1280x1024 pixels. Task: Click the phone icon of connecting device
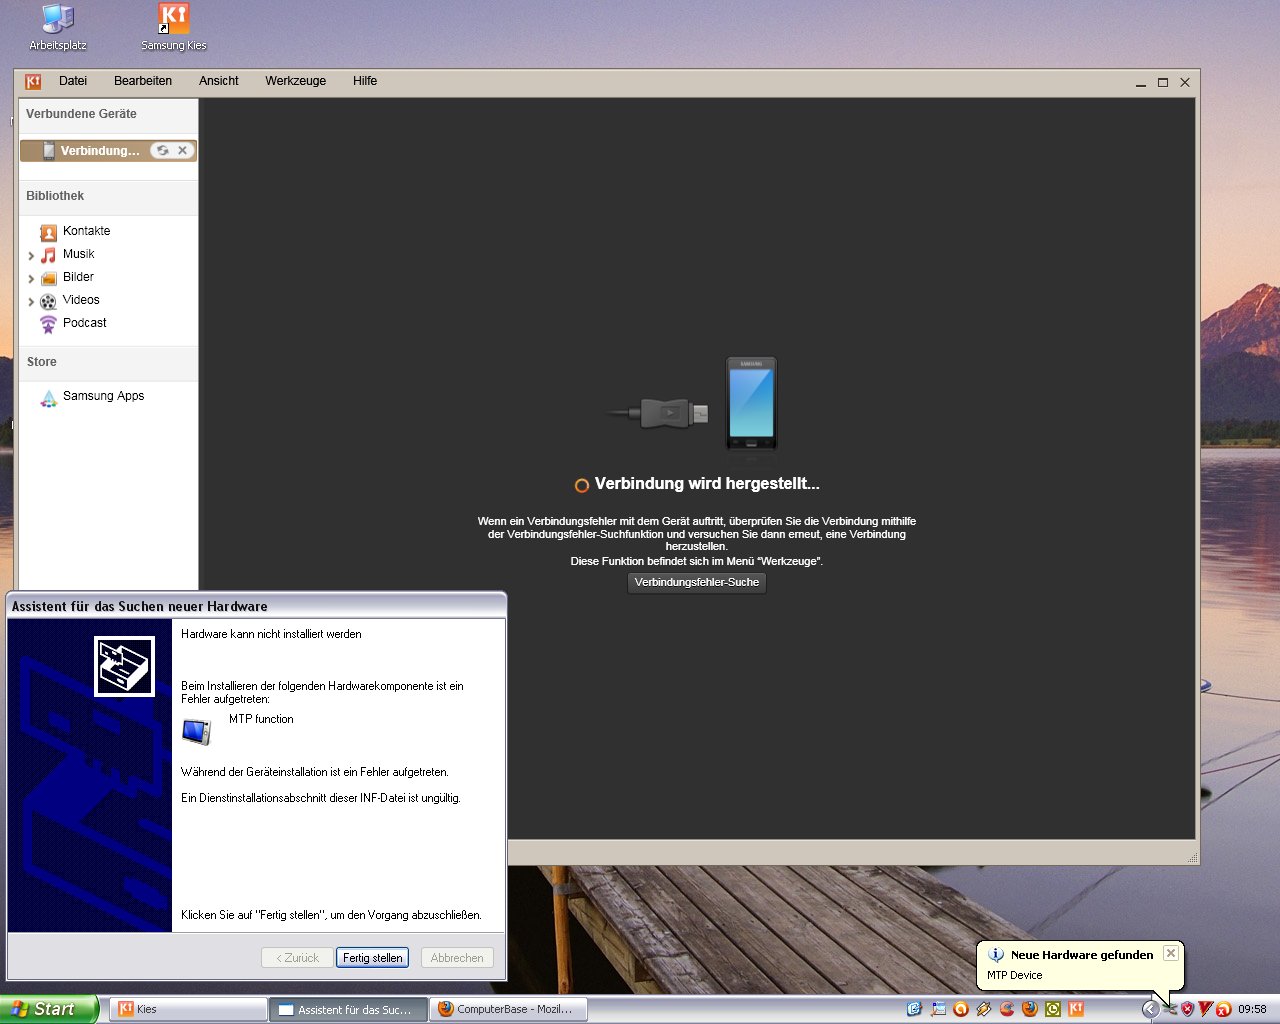pos(48,151)
